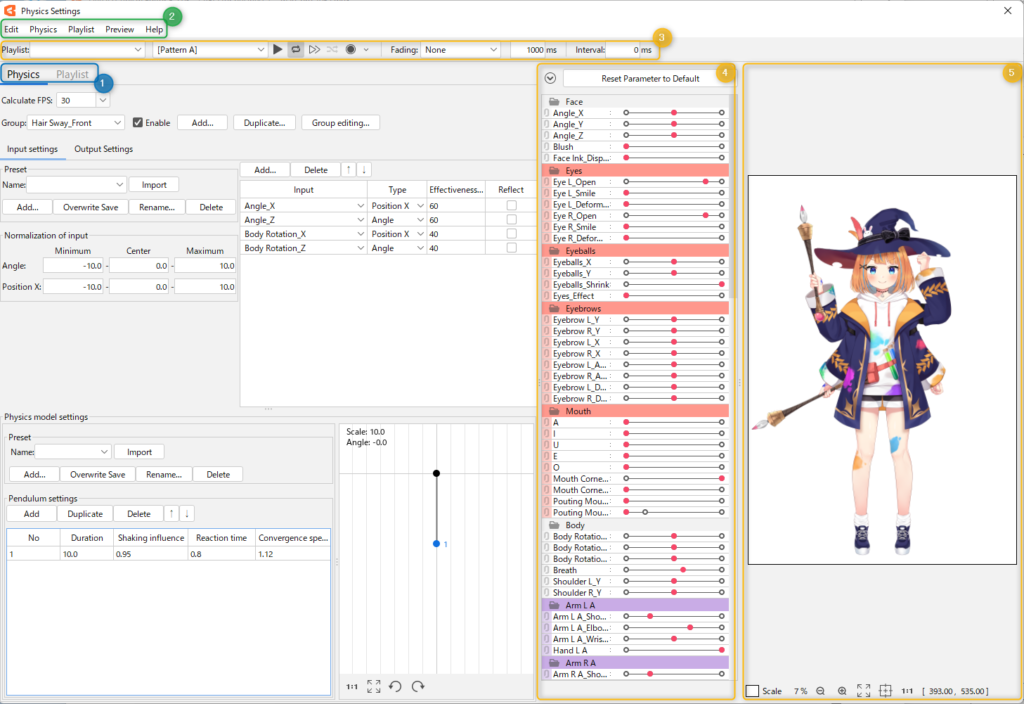
Task: Click the record button icon
Action: point(351,49)
